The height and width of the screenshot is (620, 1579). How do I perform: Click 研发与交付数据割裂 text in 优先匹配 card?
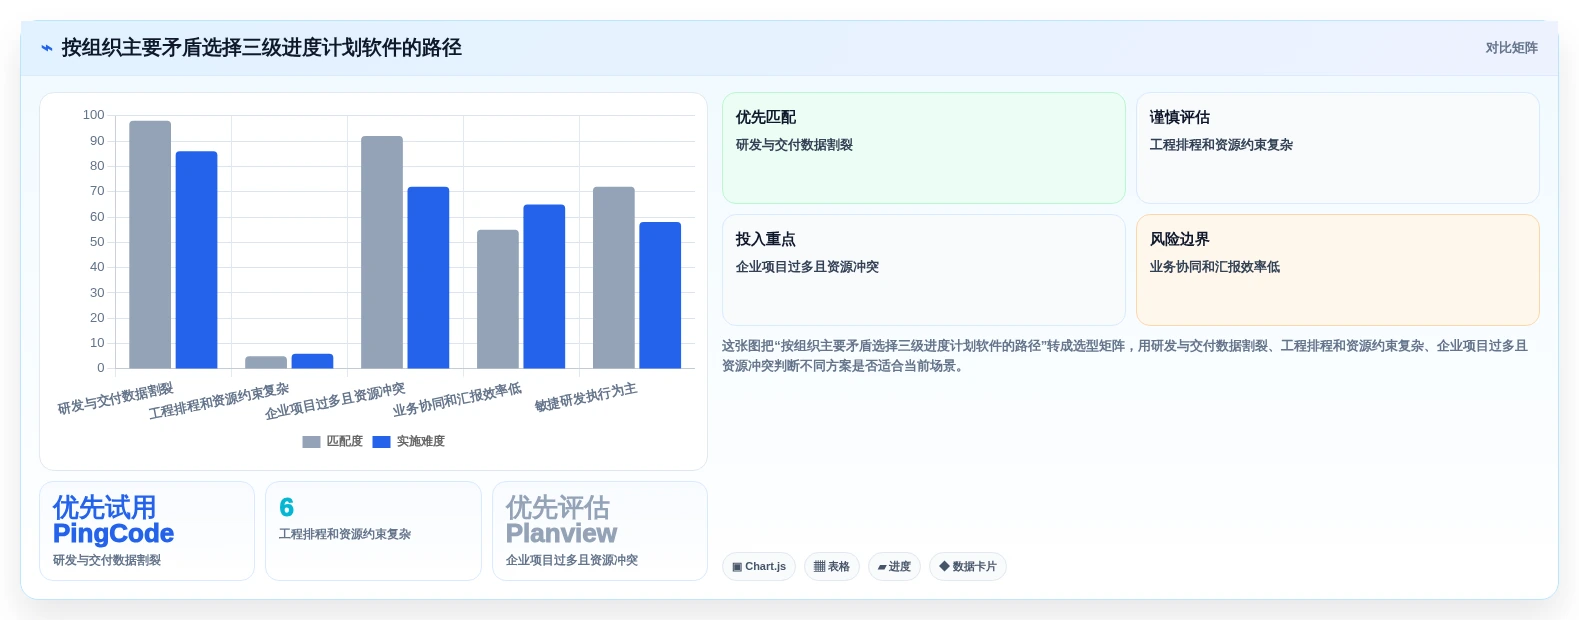coord(794,145)
